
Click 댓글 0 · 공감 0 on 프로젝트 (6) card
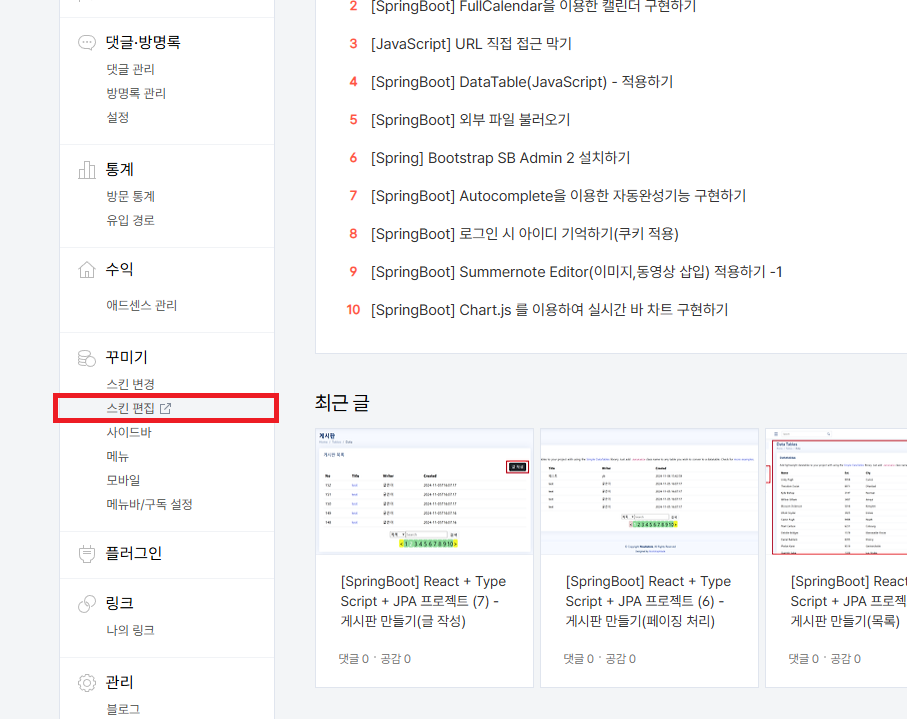tap(600, 659)
